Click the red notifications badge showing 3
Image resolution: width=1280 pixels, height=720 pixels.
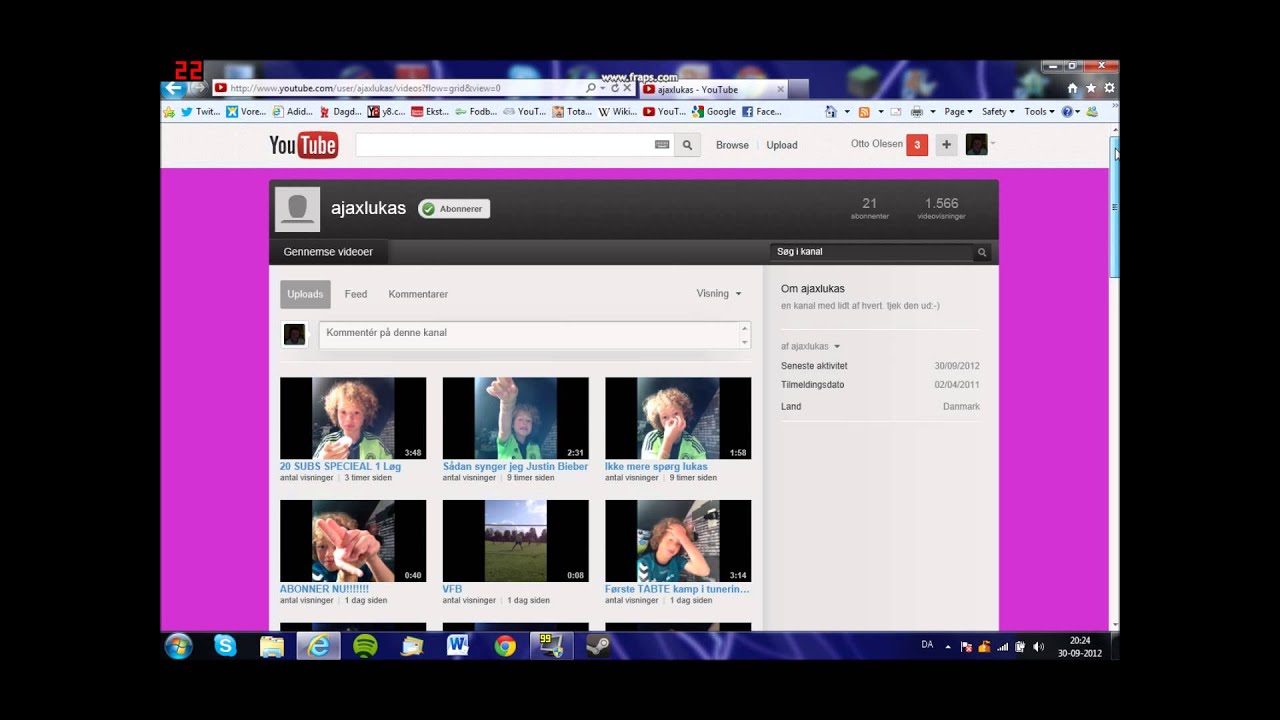click(917, 145)
